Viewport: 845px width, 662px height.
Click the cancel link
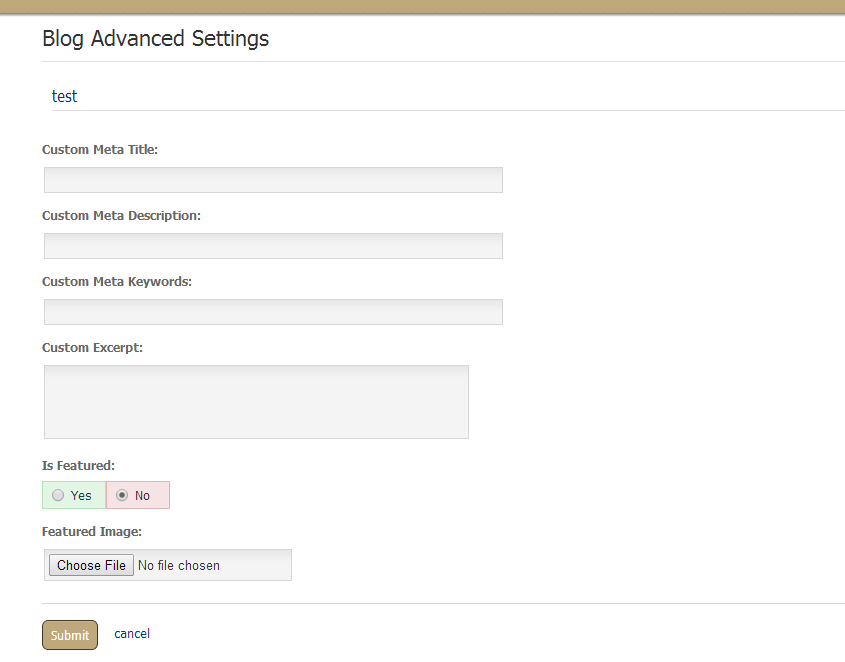132,633
